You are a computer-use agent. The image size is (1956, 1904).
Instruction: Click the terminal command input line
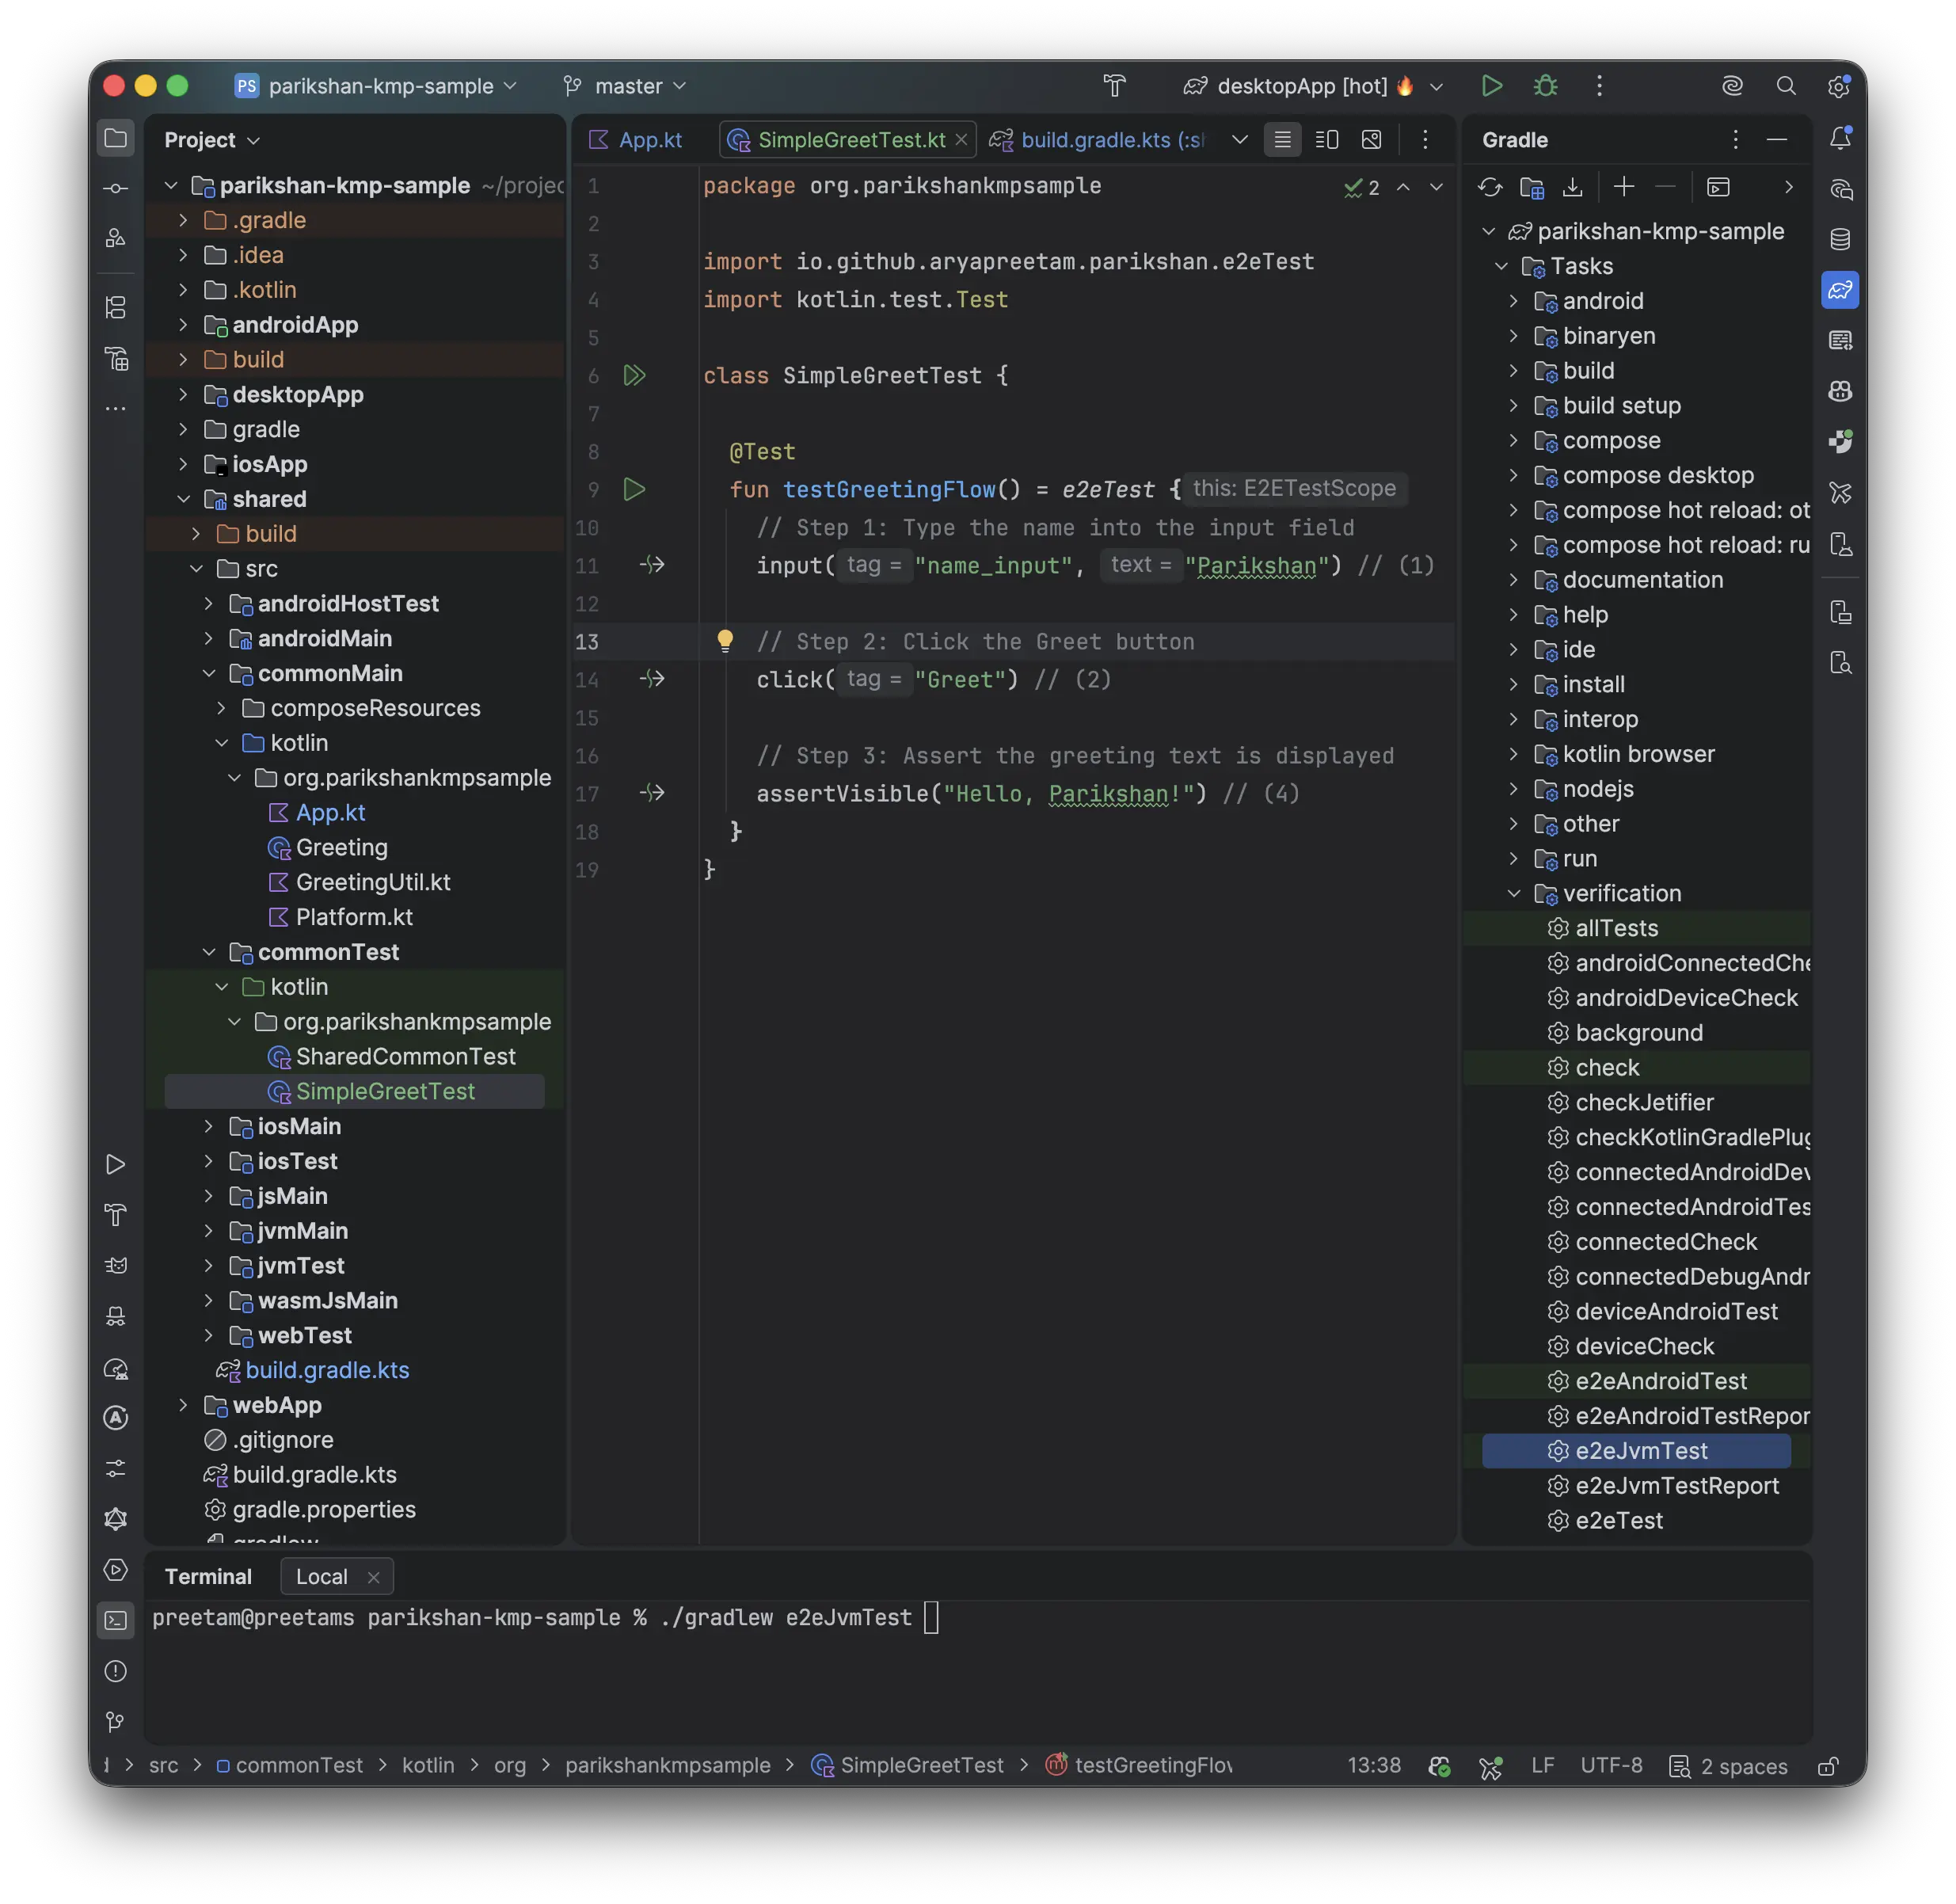pos(977,1618)
